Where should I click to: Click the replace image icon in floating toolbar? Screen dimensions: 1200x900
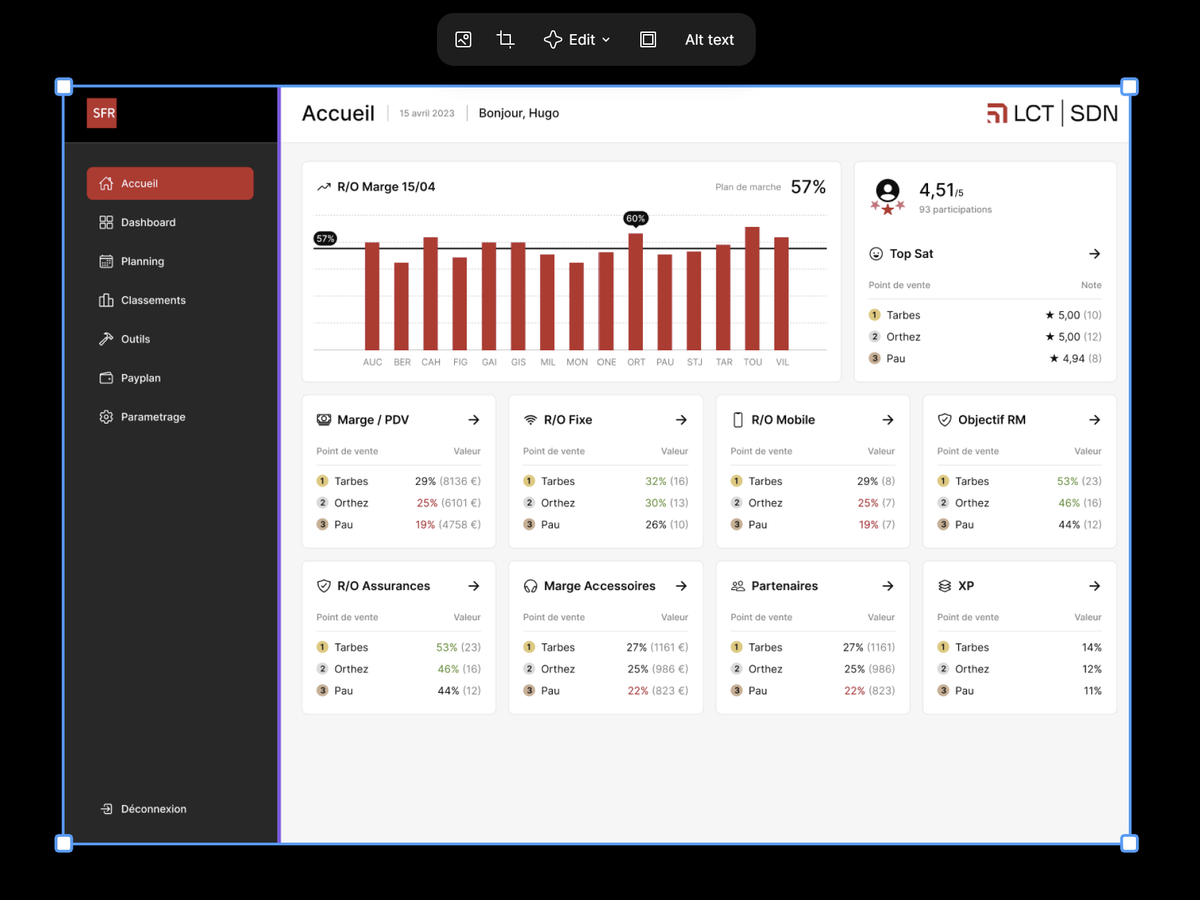coord(463,40)
